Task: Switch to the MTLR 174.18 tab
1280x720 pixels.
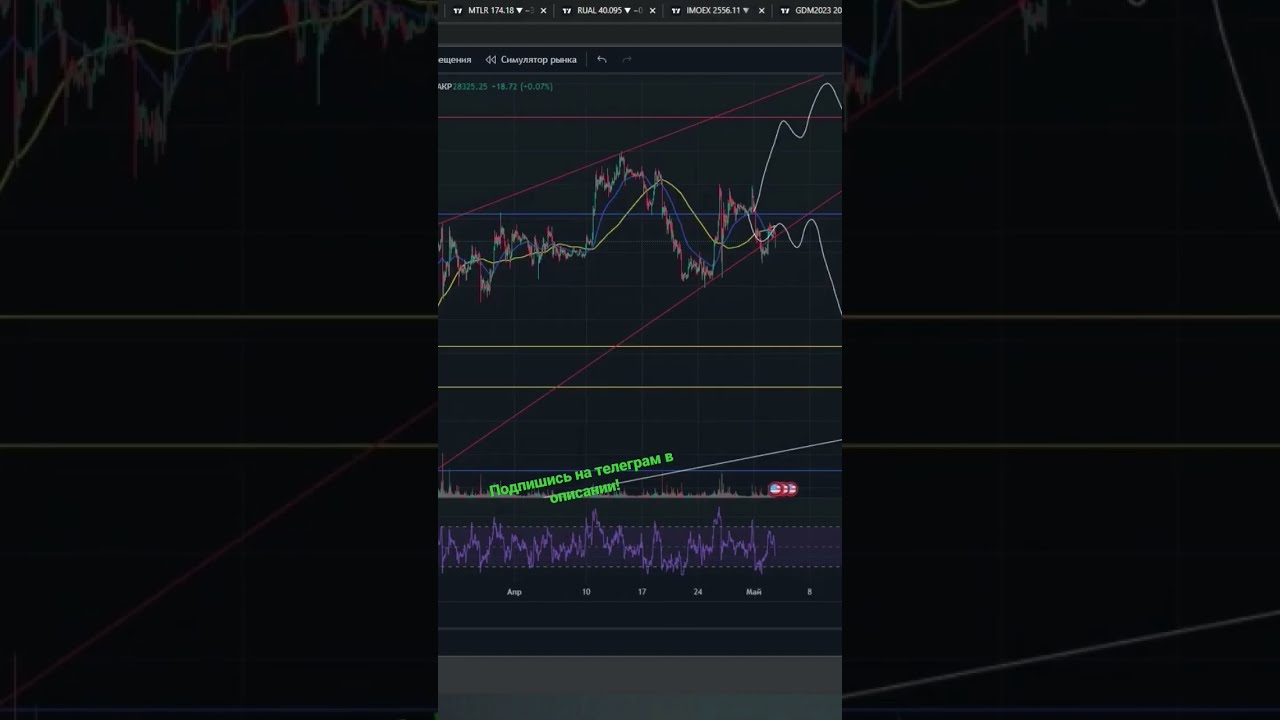Action: (x=499, y=11)
